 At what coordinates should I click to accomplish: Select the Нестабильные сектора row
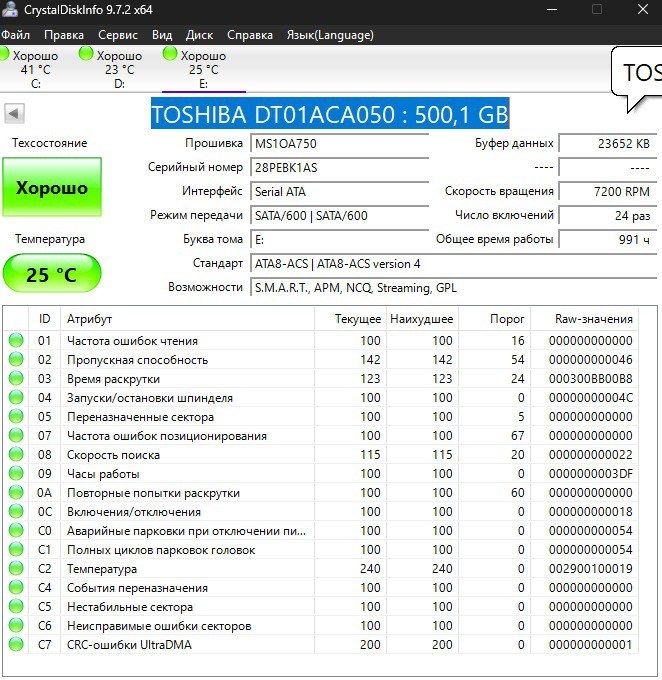(321, 607)
